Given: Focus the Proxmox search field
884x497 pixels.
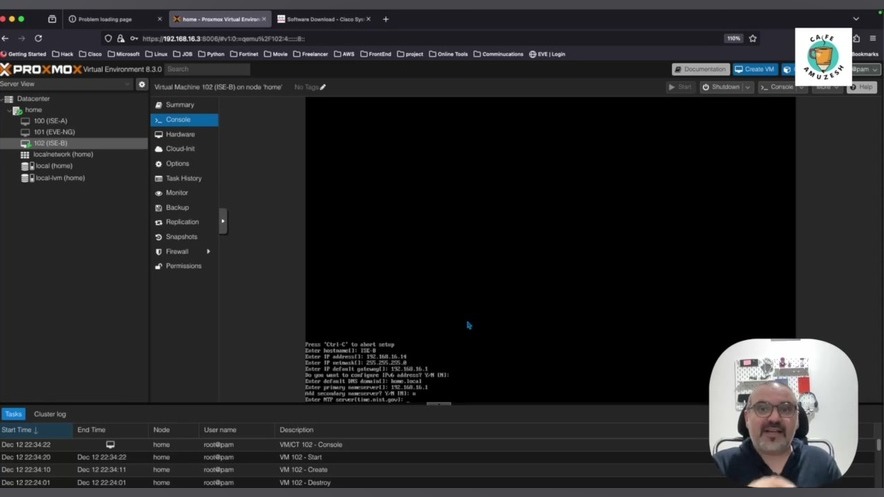Looking at the screenshot, I should pos(207,69).
